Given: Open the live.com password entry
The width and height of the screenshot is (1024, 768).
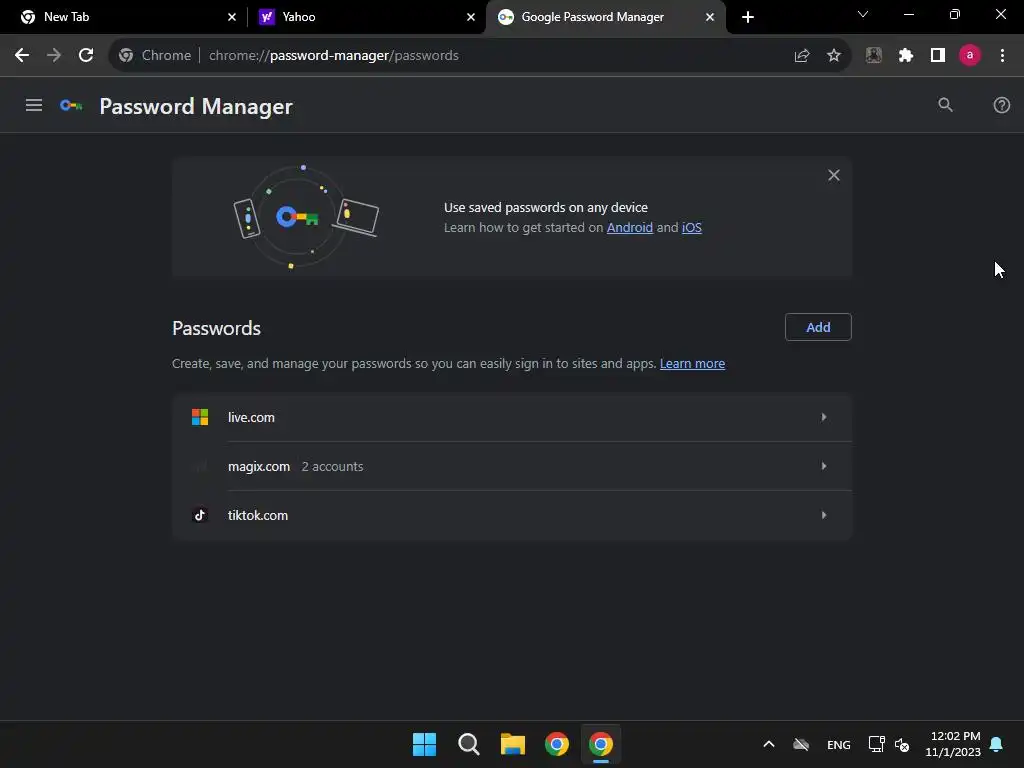Looking at the screenshot, I should [x=512, y=417].
